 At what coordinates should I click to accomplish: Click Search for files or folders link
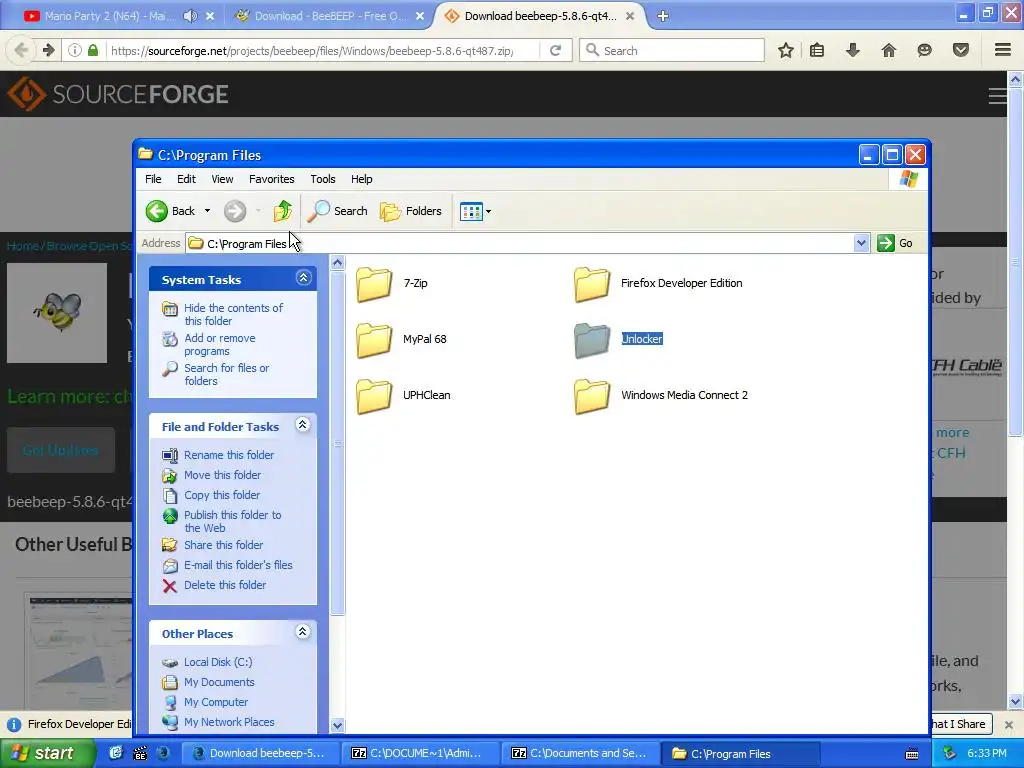point(226,374)
